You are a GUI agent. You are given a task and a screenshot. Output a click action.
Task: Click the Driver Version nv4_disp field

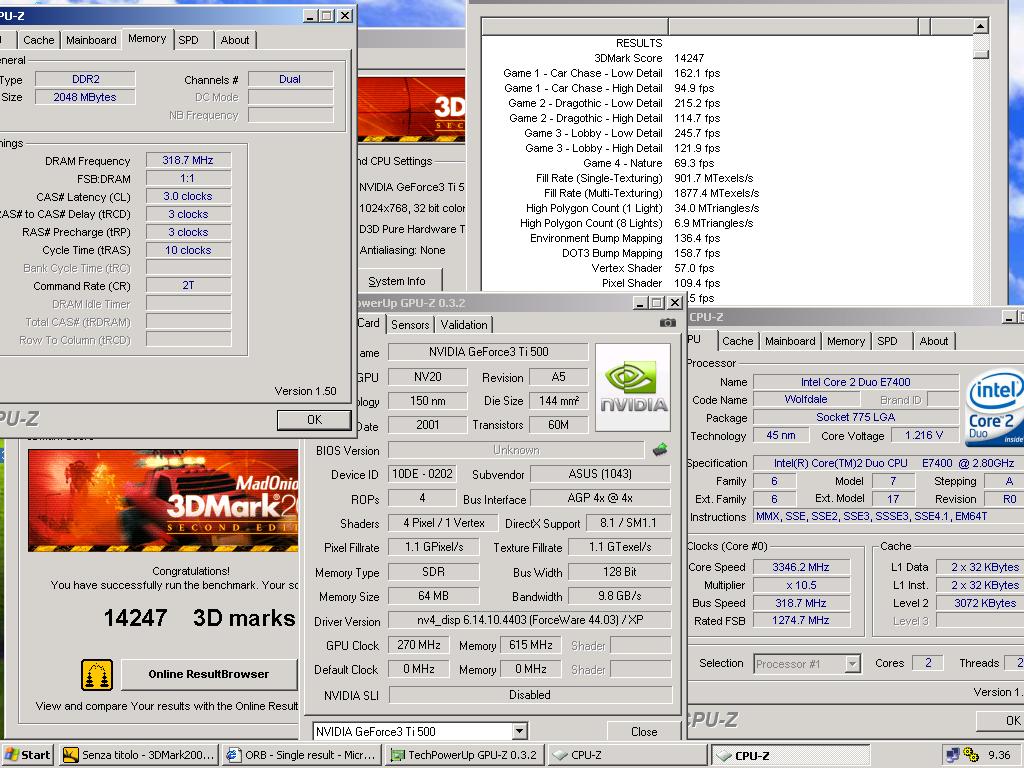click(530, 620)
